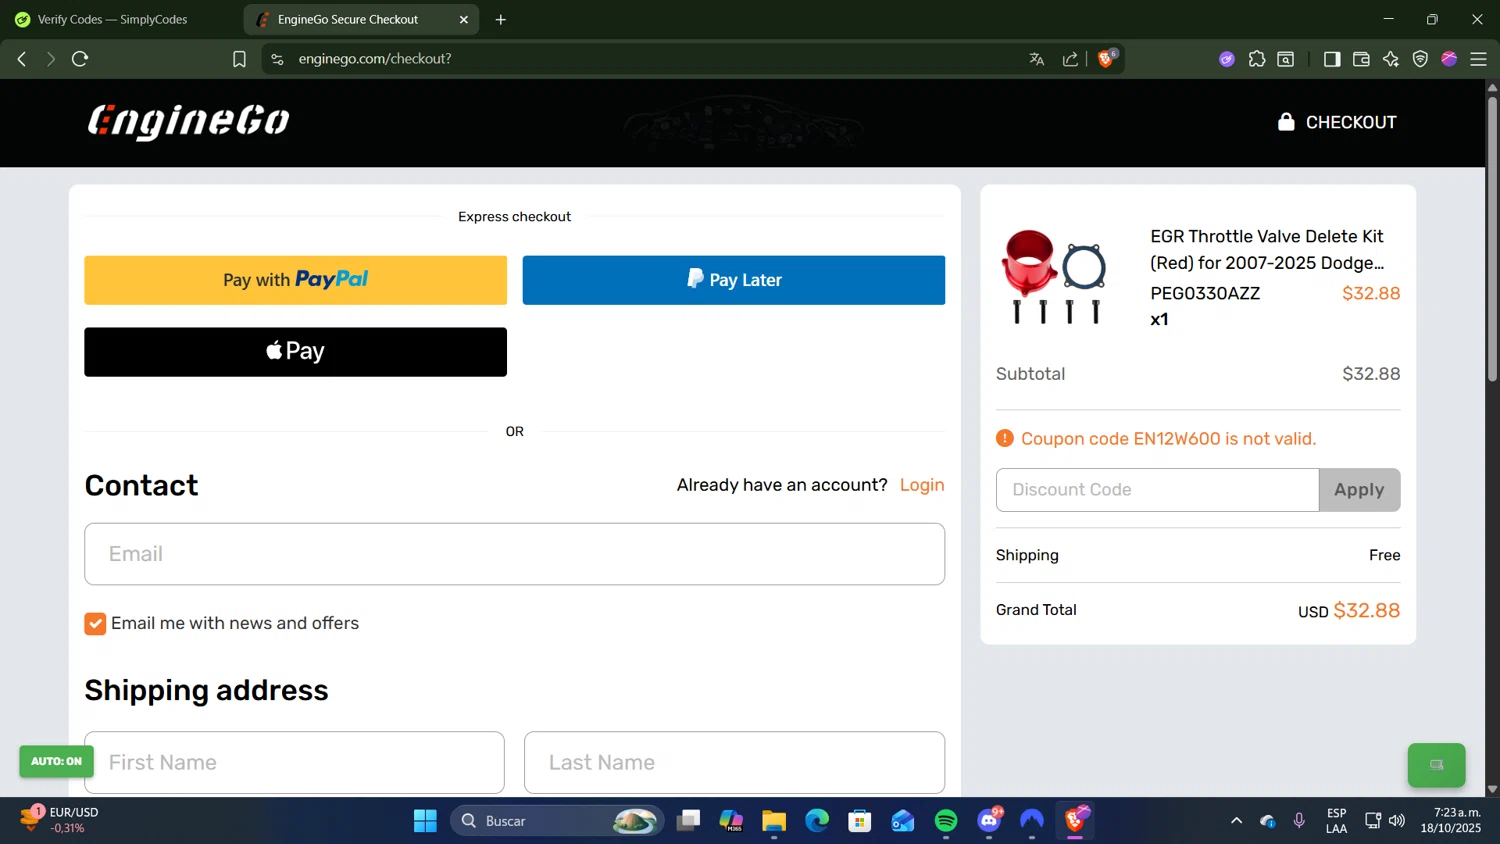Focus the Email input field
Screen dimensions: 1500x844
click(x=514, y=554)
